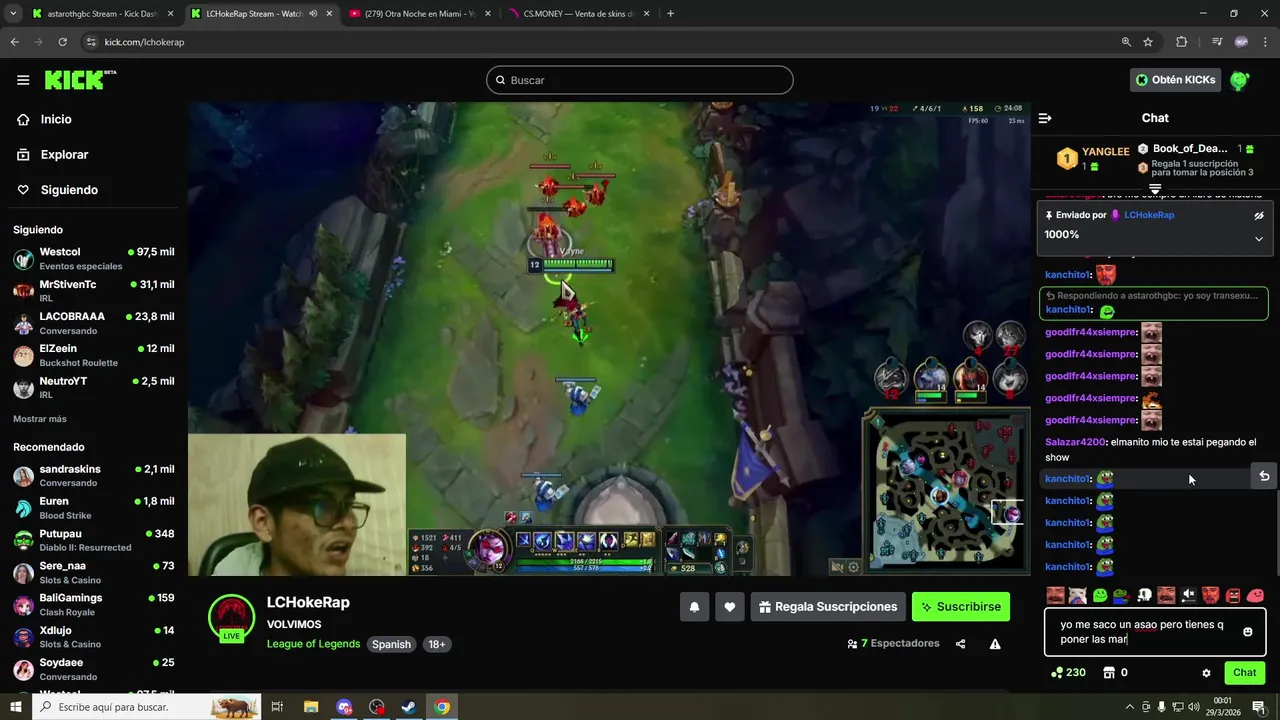Collapse the chat panel with arrow icon
Screen dimensions: 1280x720
click(x=1045, y=118)
